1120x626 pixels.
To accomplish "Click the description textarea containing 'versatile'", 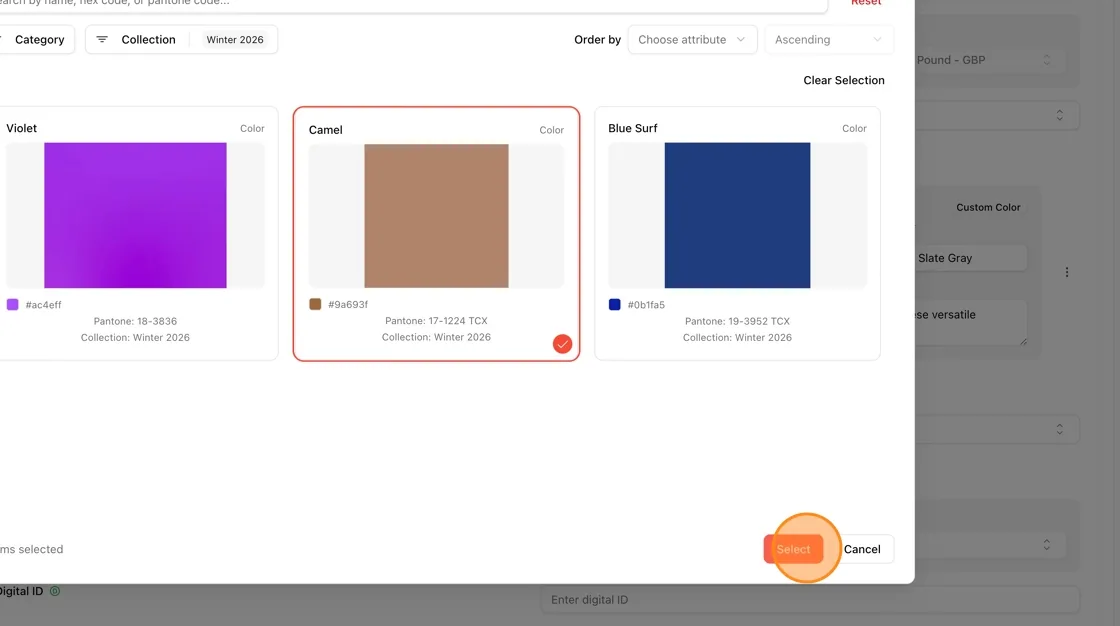I will click(971, 322).
